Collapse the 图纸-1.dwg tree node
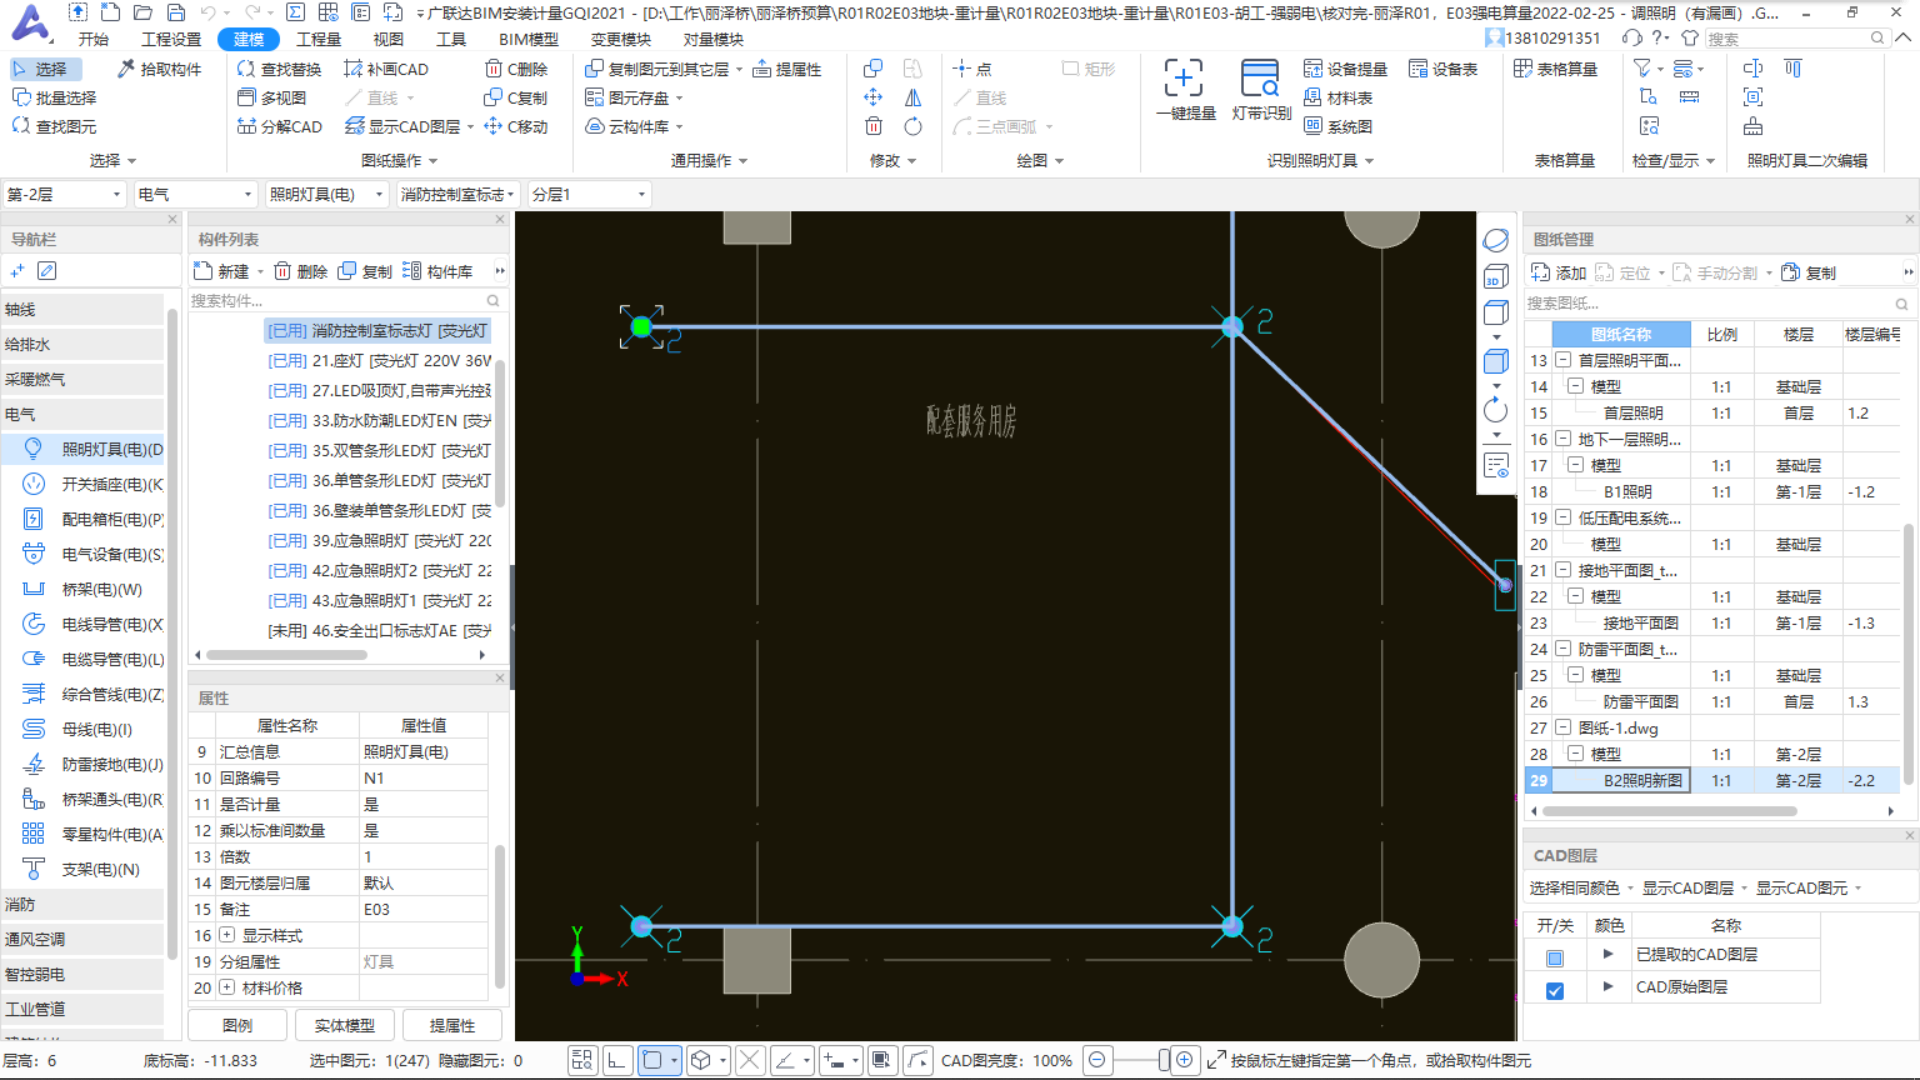 click(x=1563, y=727)
